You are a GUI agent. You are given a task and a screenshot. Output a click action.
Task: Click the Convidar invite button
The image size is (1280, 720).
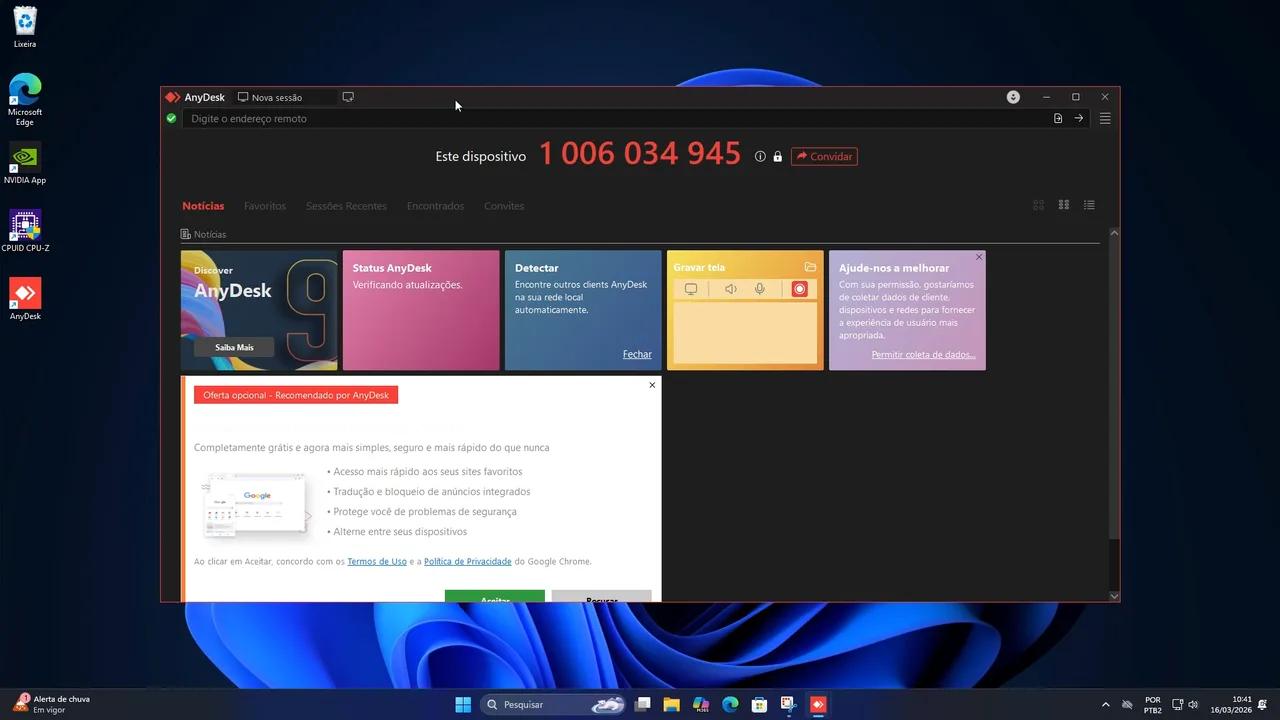(824, 156)
